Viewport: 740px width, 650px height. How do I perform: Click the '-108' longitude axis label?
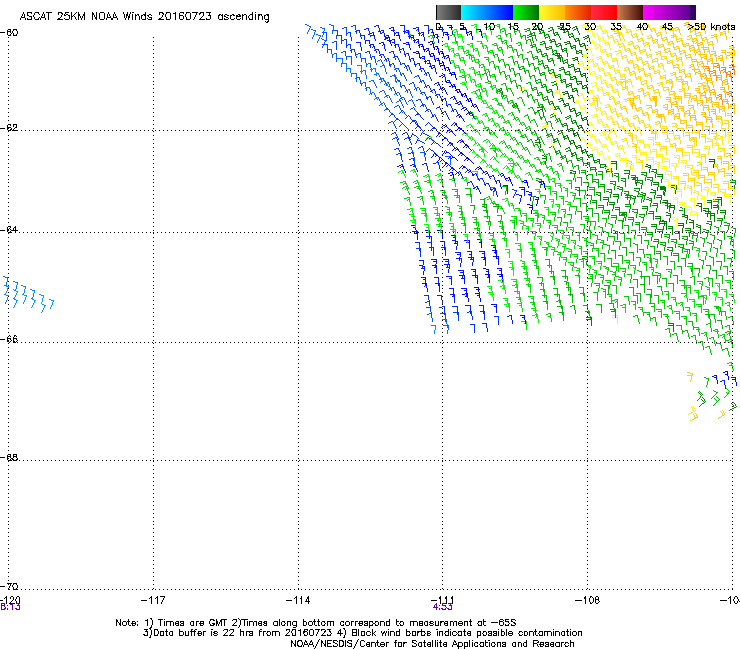pos(588,600)
